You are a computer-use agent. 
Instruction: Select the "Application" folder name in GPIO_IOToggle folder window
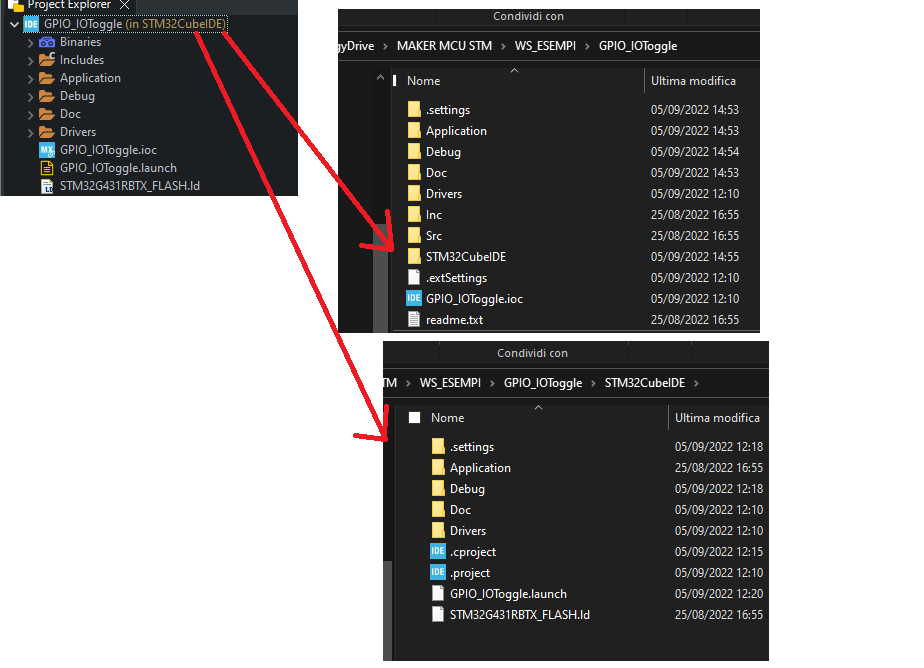pos(457,131)
